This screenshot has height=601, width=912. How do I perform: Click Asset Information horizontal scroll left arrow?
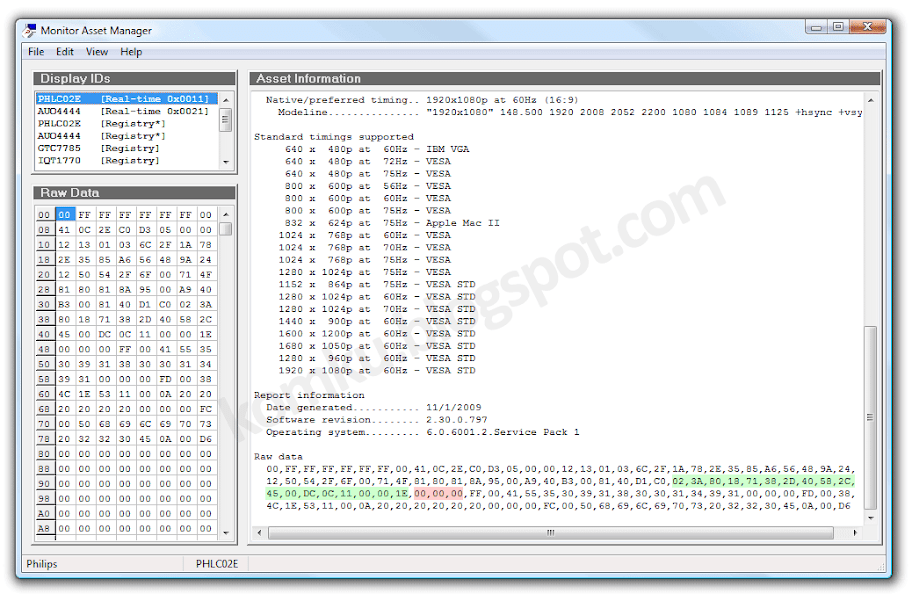pyautogui.click(x=259, y=532)
